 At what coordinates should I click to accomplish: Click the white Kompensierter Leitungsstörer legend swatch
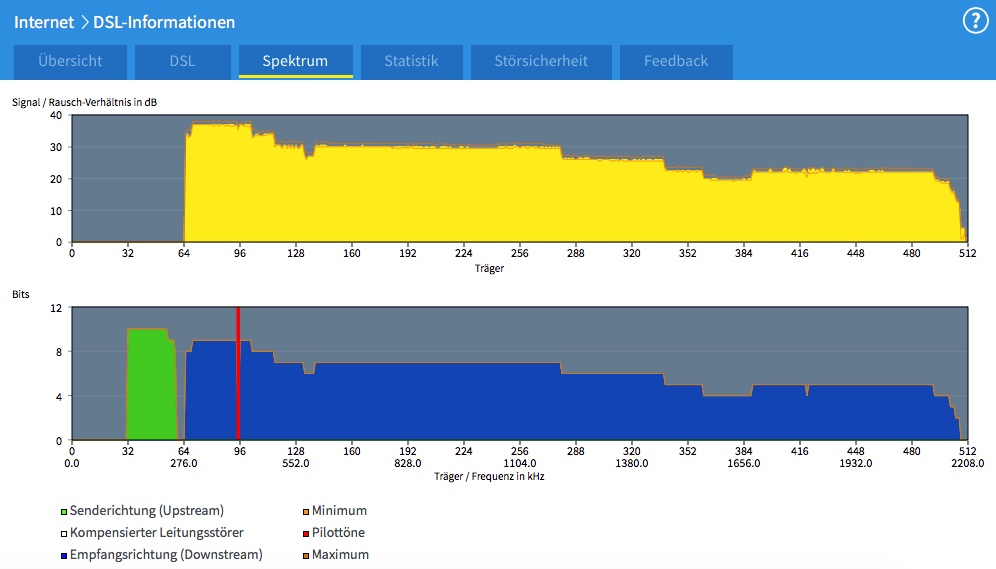pos(64,534)
